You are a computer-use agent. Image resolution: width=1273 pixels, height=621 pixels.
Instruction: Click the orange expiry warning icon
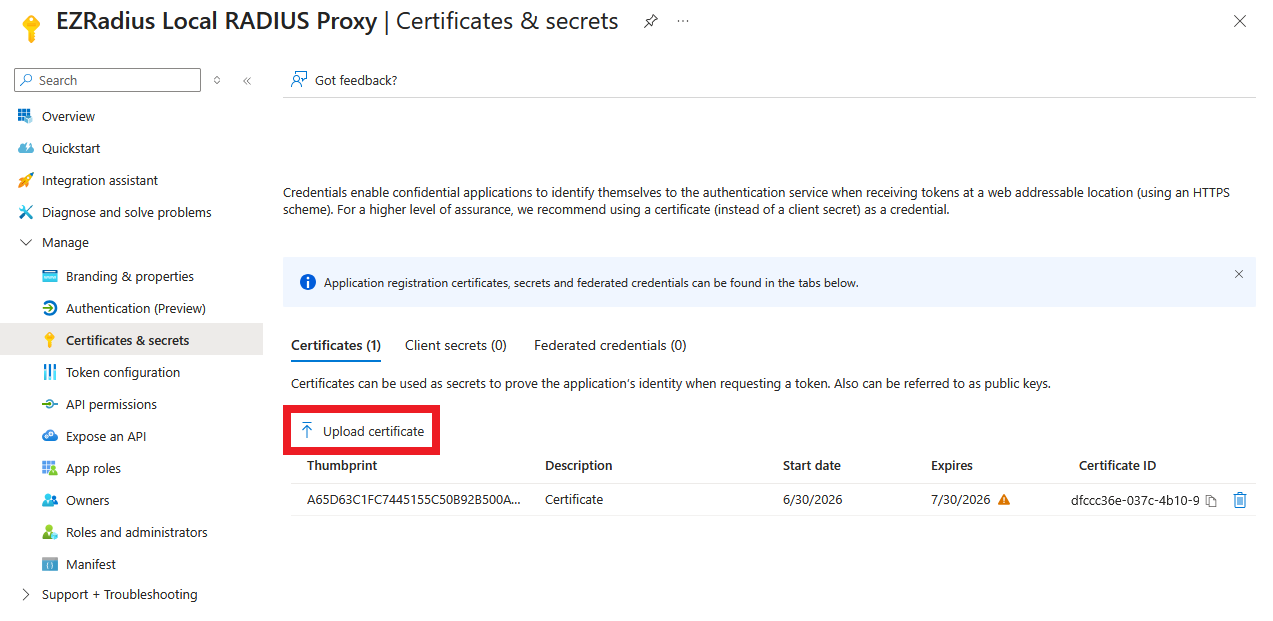point(1004,499)
